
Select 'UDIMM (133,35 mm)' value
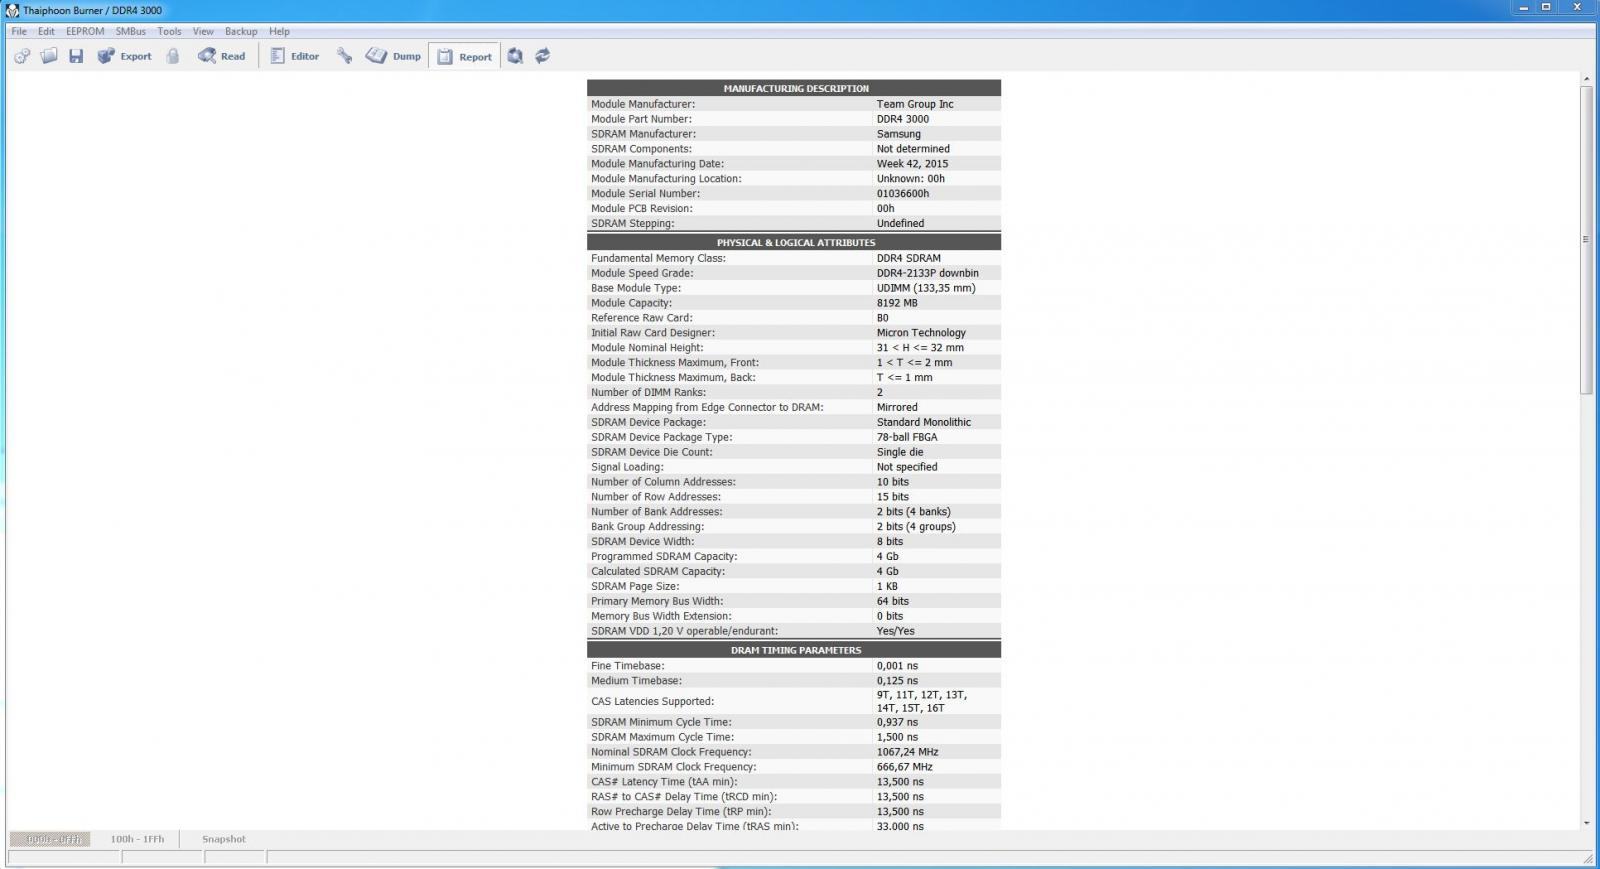click(926, 288)
